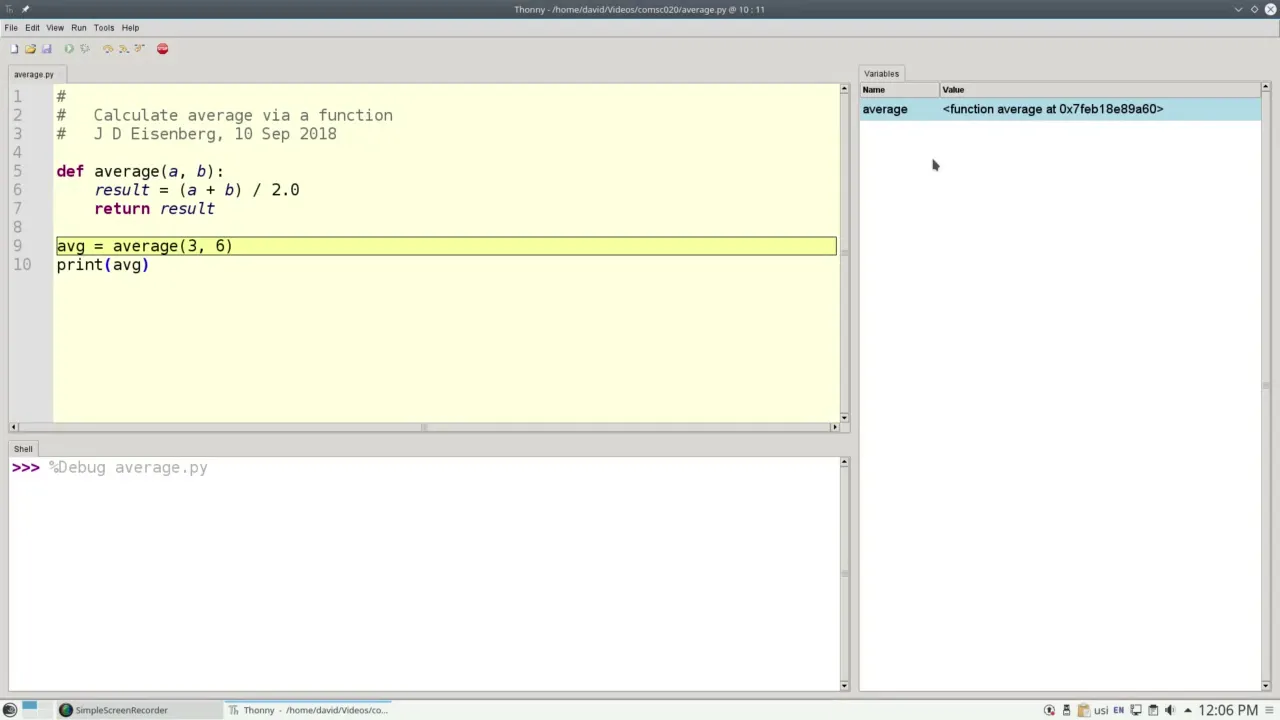Click the Open file folder icon
Image resolution: width=1280 pixels, height=720 pixels.
click(30, 48)
